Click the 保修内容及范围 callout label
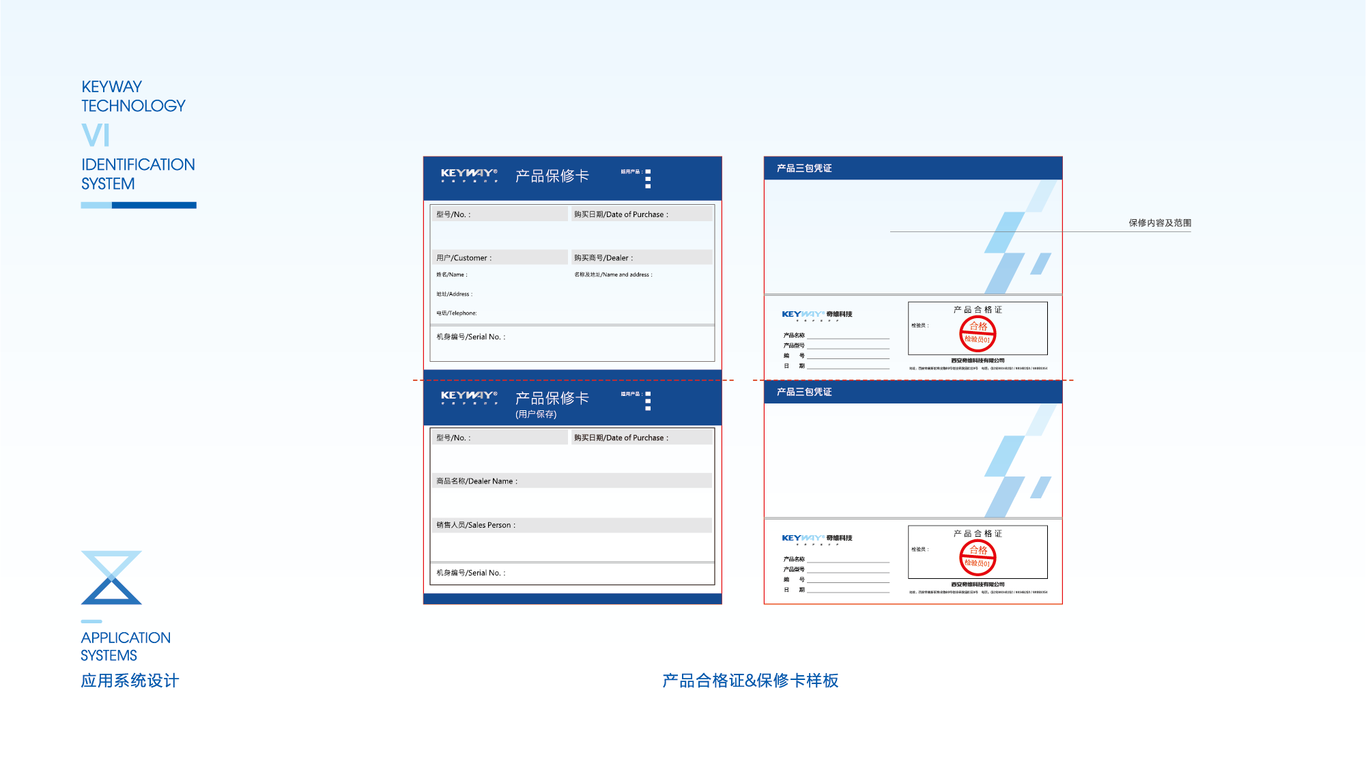This screenshot has width=1366, height=768. pyautogui.click(x=1160, y=223)
